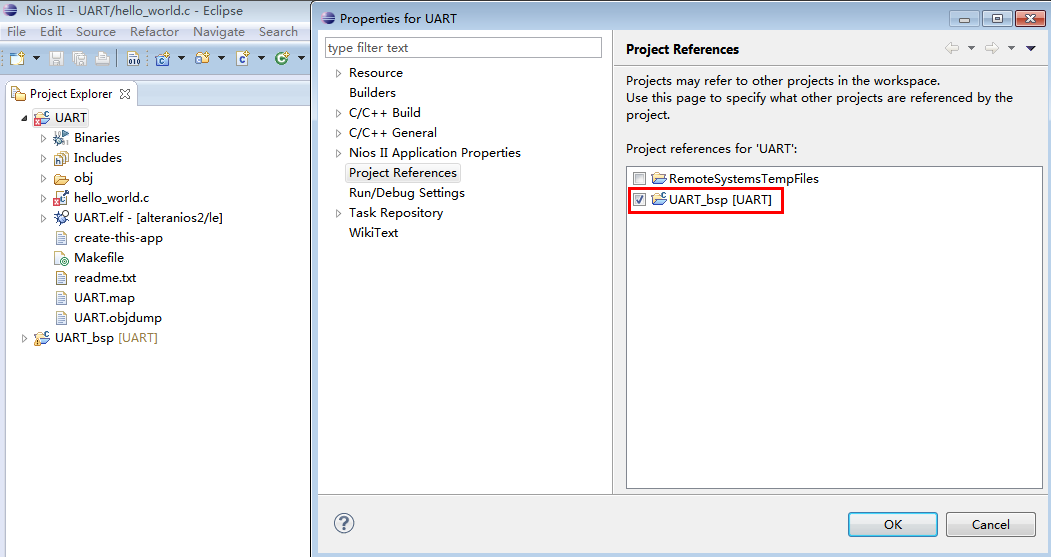Click the UART.elf executable icon
This screenshot has width=1051, height=557.
click(61, 218)
